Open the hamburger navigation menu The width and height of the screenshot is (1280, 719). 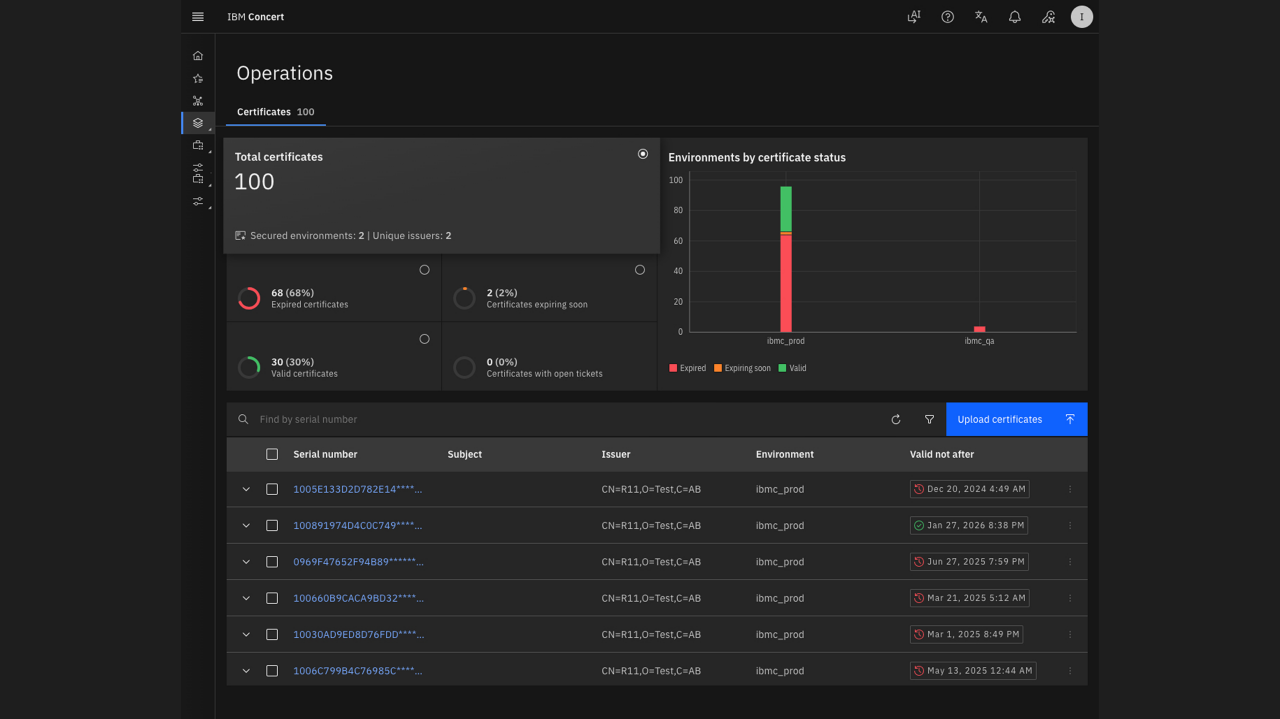pos(198,17)
